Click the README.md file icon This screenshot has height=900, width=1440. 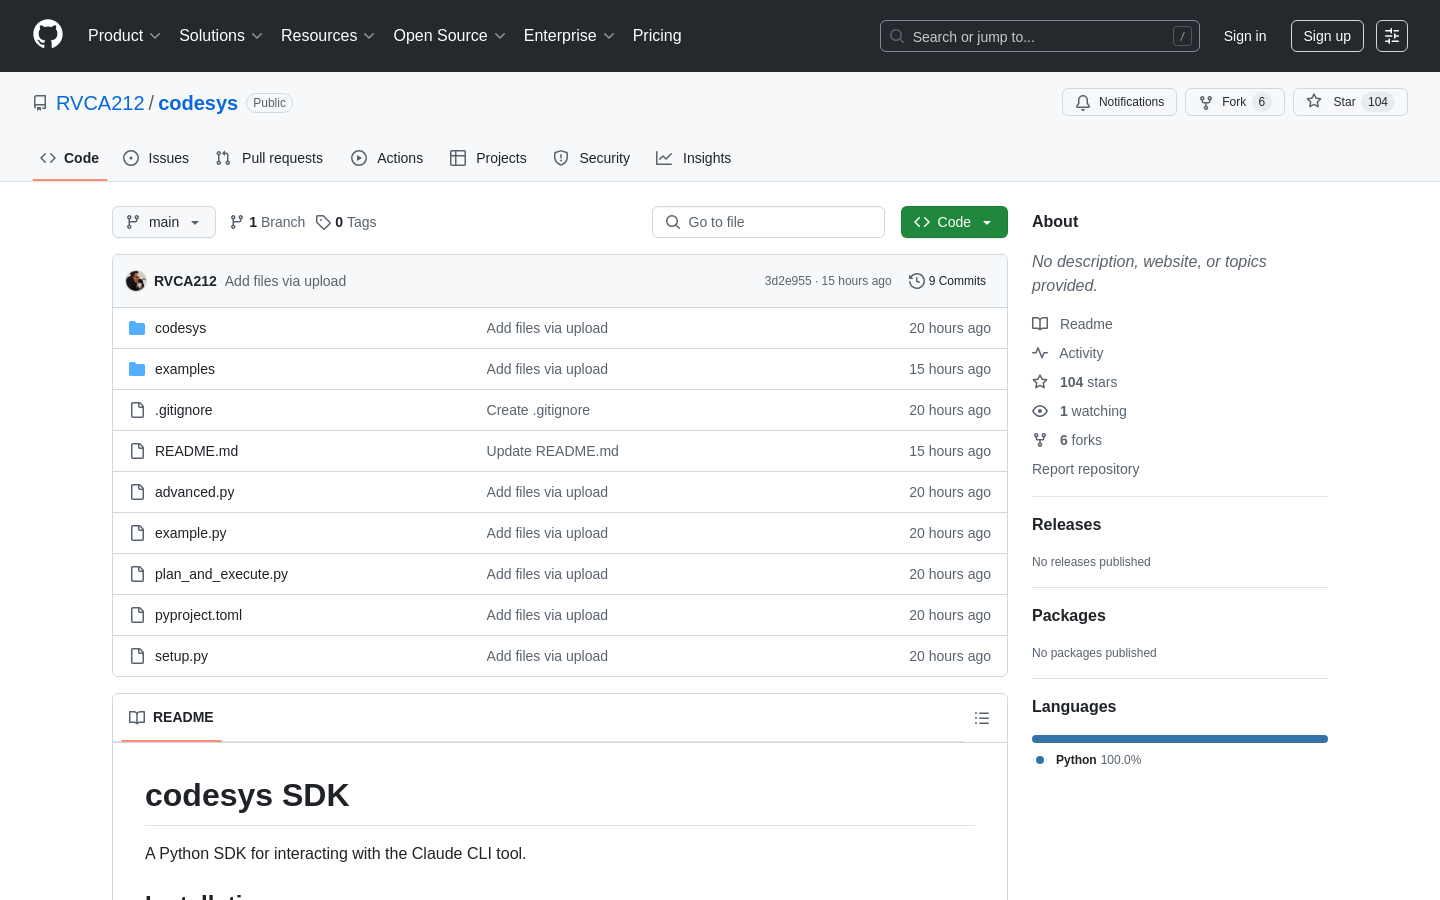[x=137, y=451]
